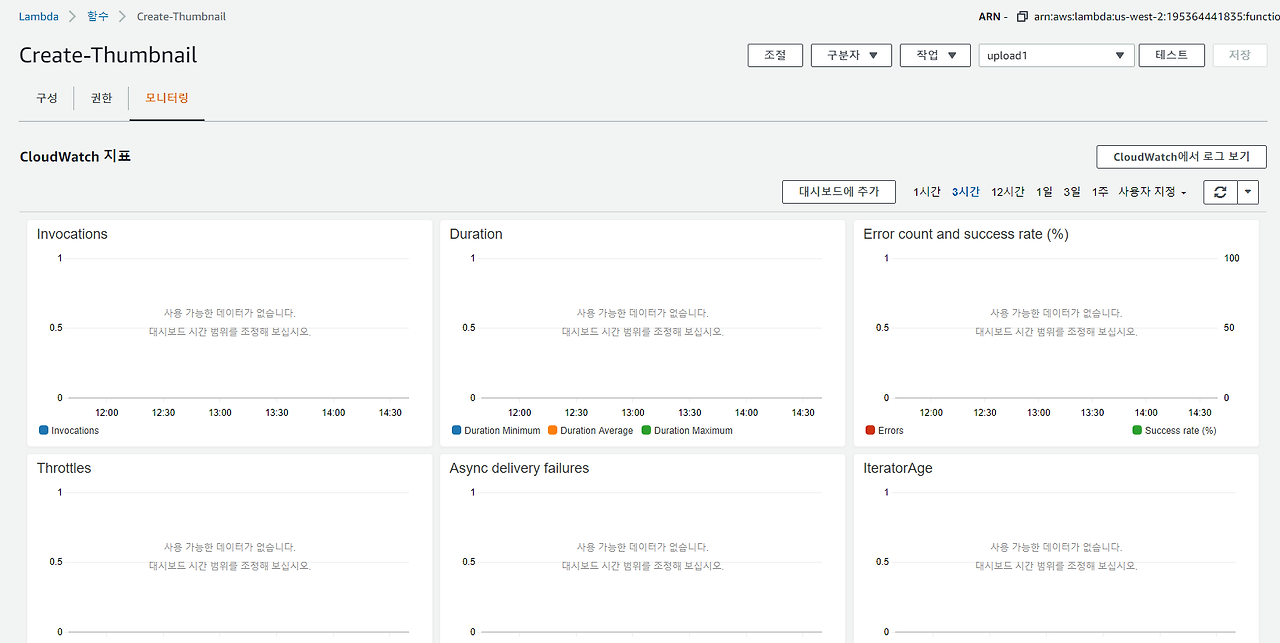Viewport: 1280px width, 643px height.
Task: Click the CloudWatch 지표 heading
Action: pyautogui.click(x=75, y=157)
